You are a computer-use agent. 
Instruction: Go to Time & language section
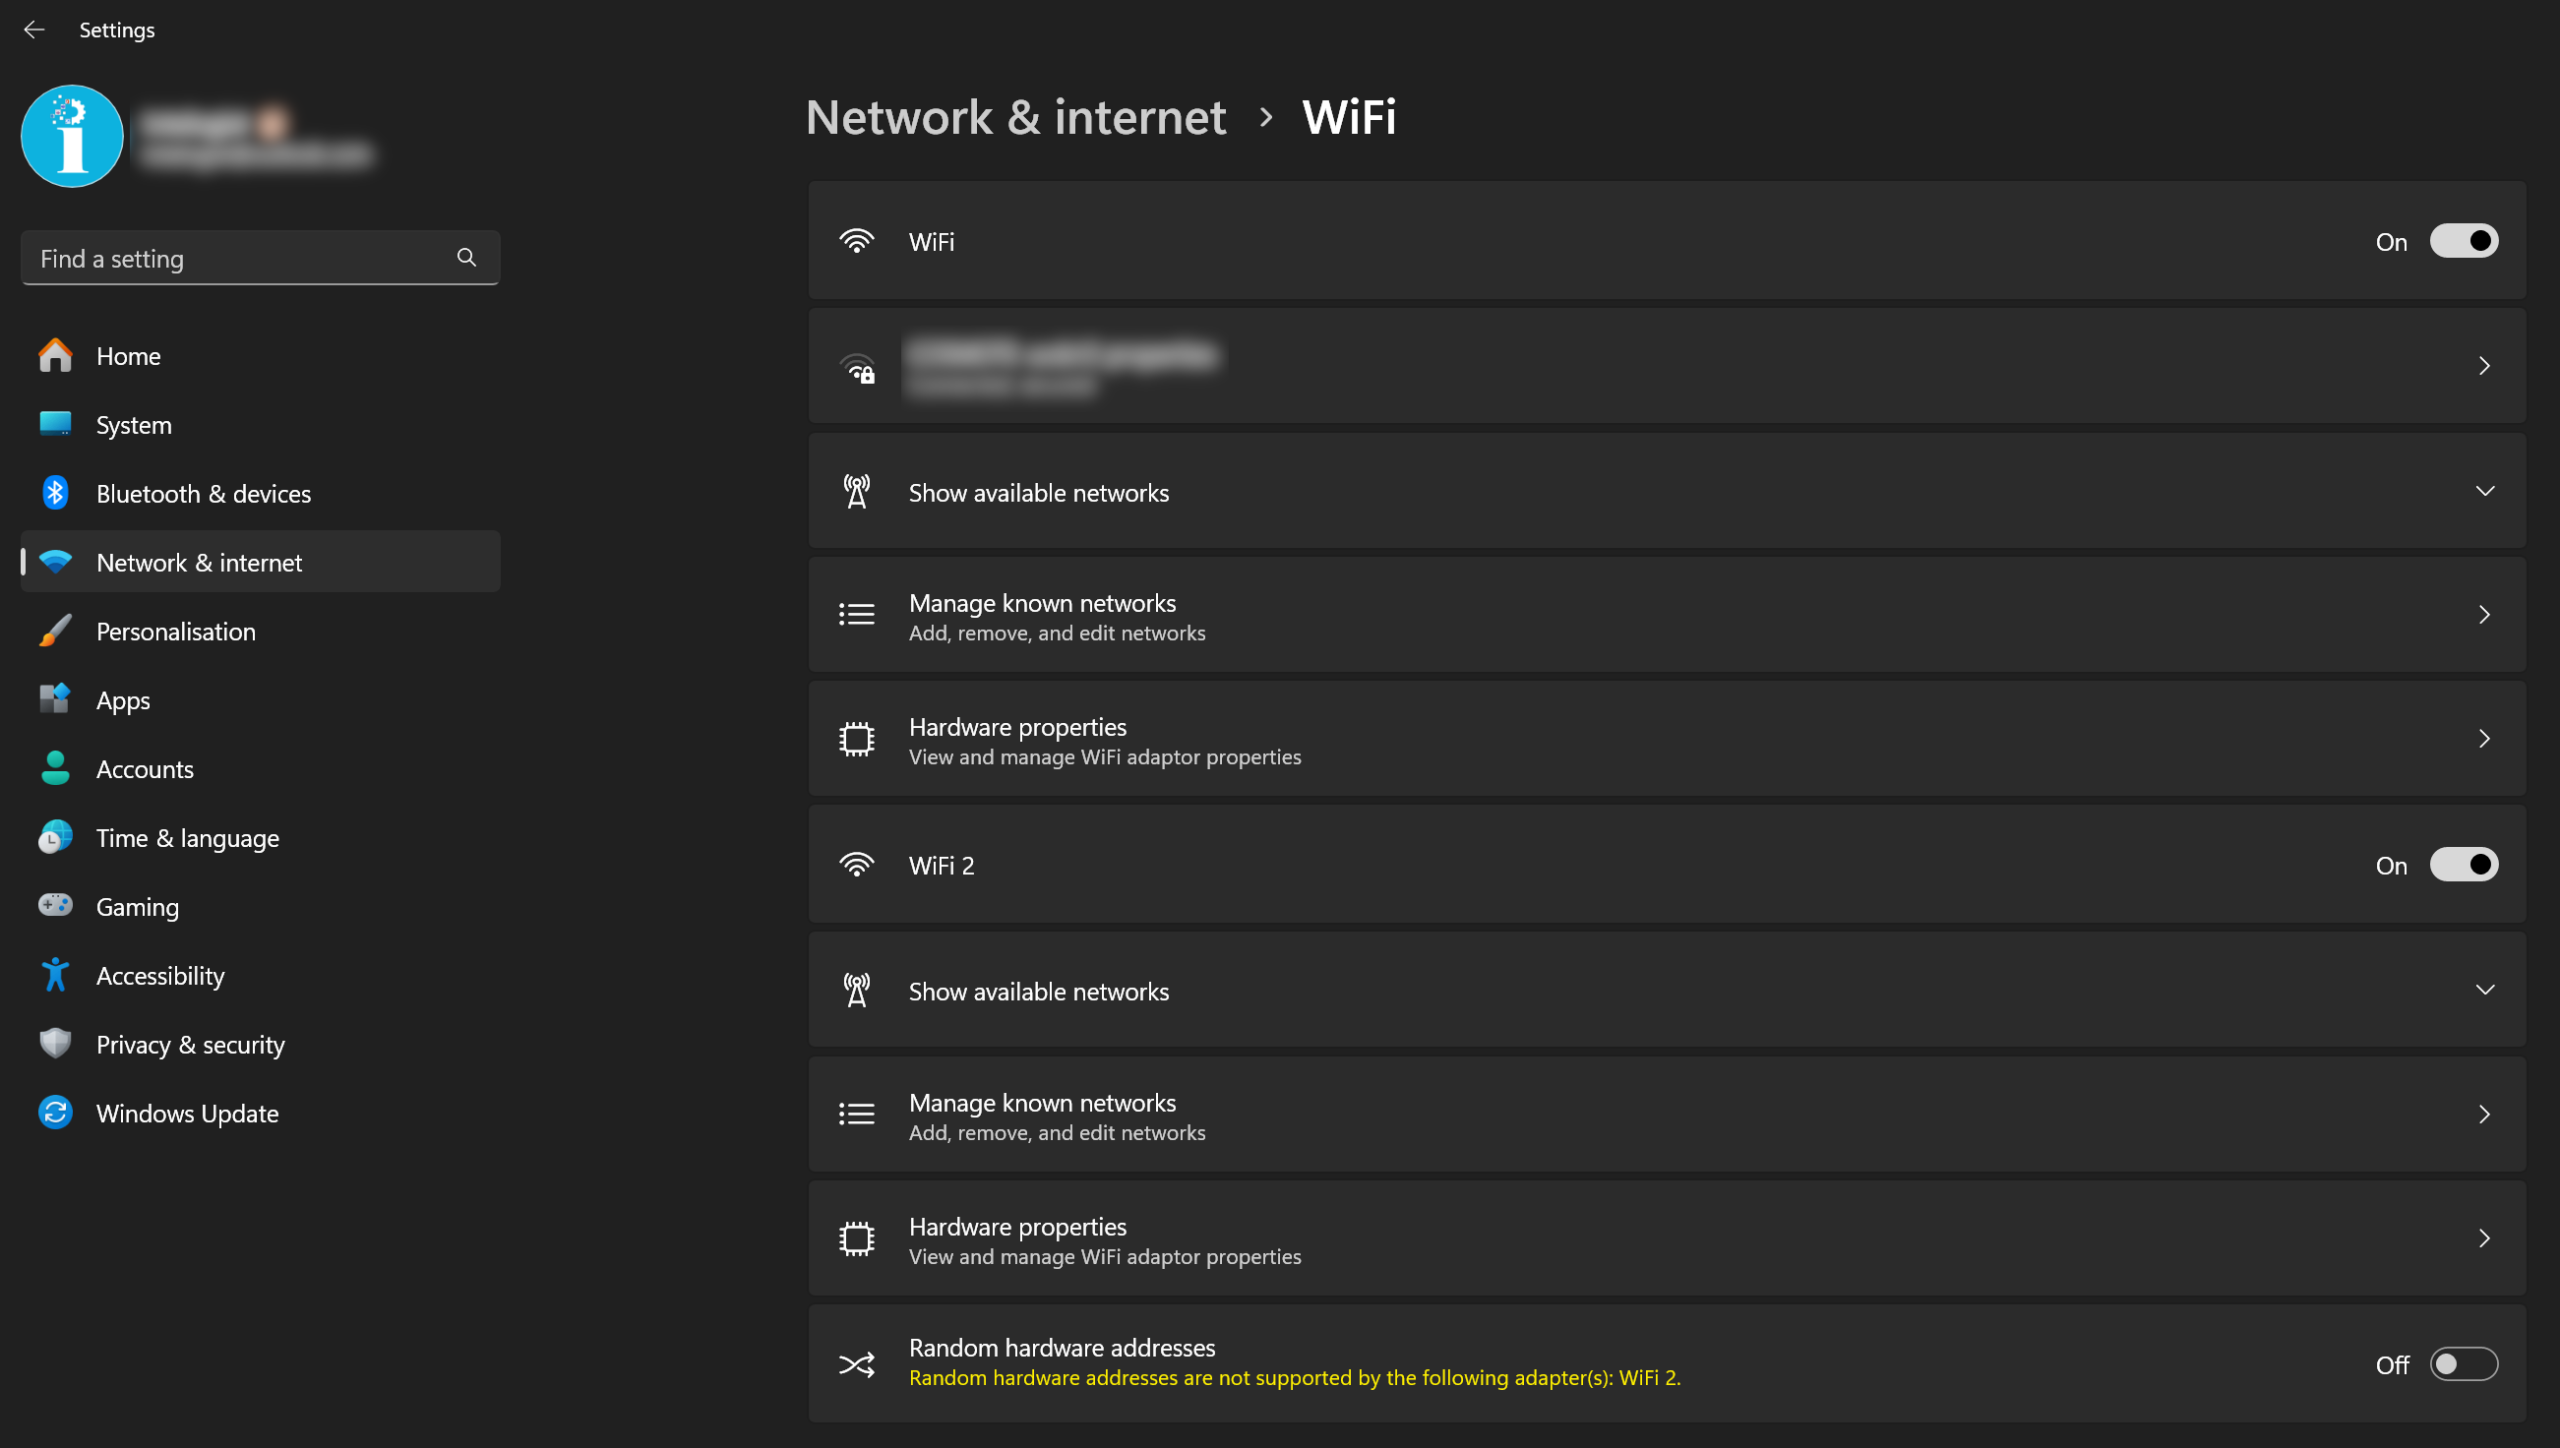pos(187,838)
